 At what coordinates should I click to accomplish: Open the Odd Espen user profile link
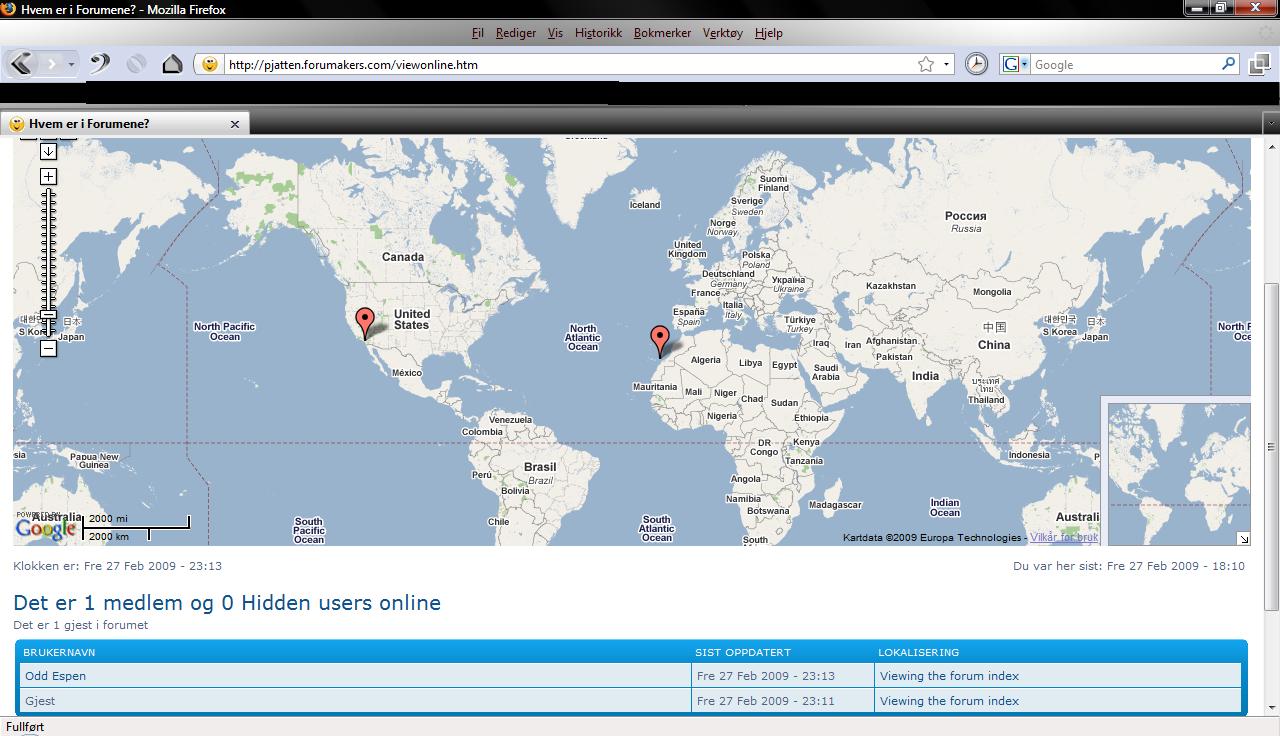coord(55,676)
